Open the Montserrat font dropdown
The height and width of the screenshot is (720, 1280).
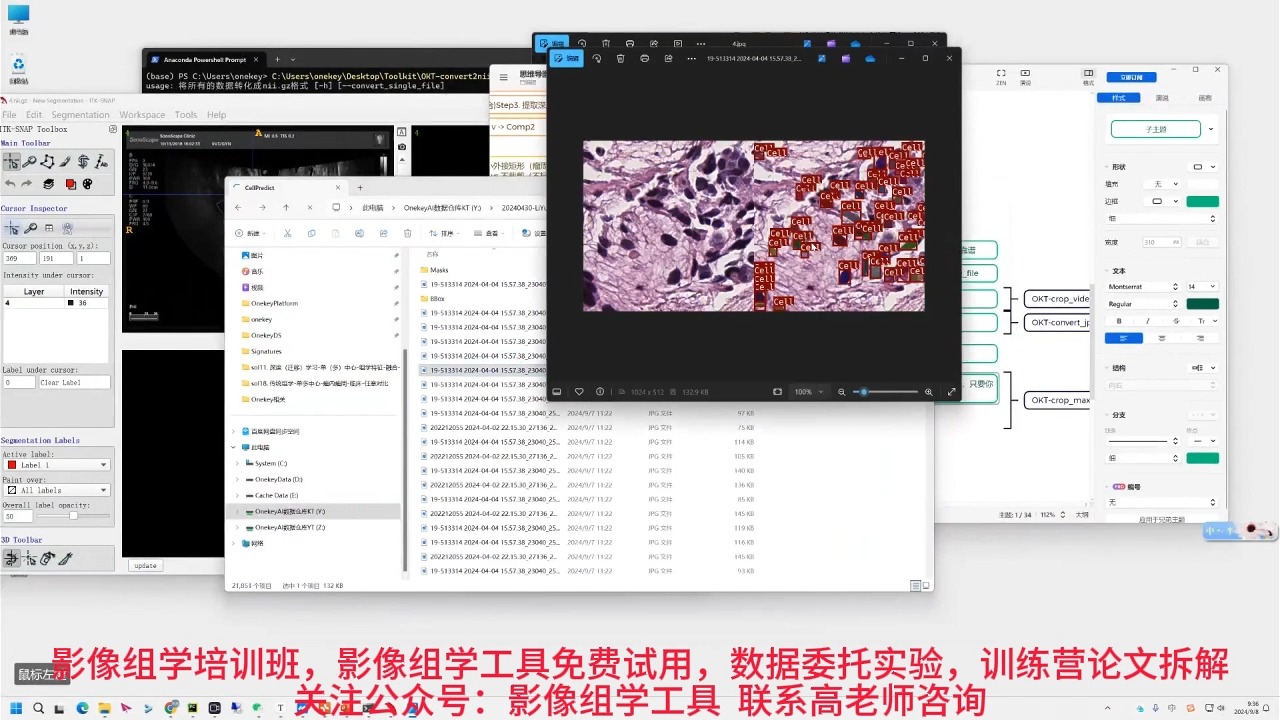coord(1142,287)
